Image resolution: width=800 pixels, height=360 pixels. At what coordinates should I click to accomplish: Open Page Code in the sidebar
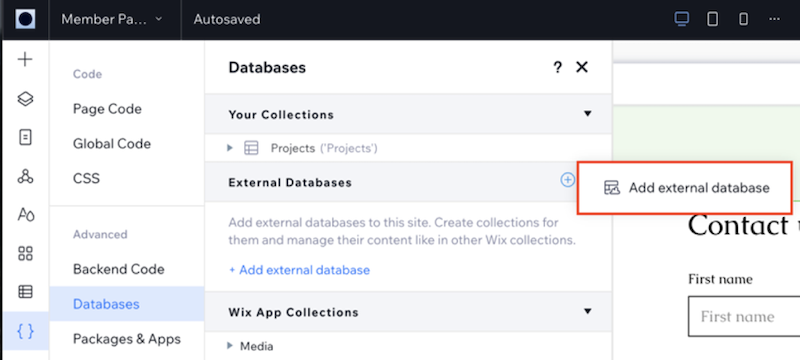pos(107,109)
